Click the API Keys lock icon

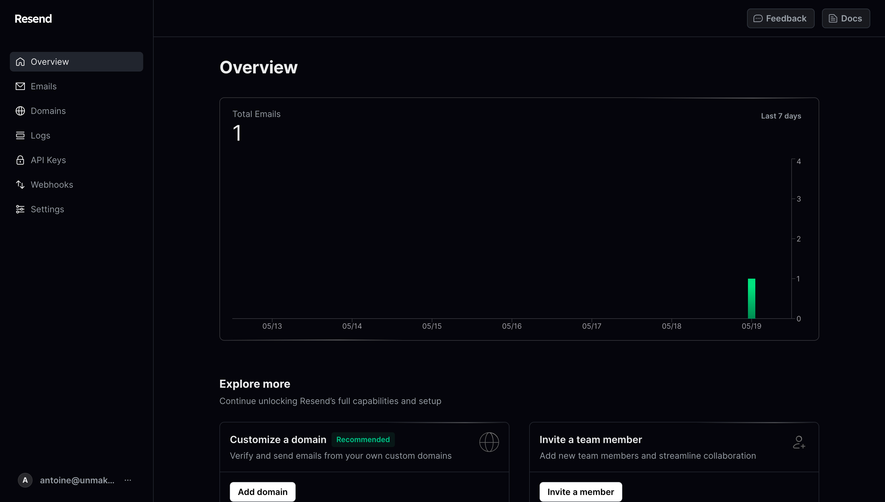[x=20, y=160]
